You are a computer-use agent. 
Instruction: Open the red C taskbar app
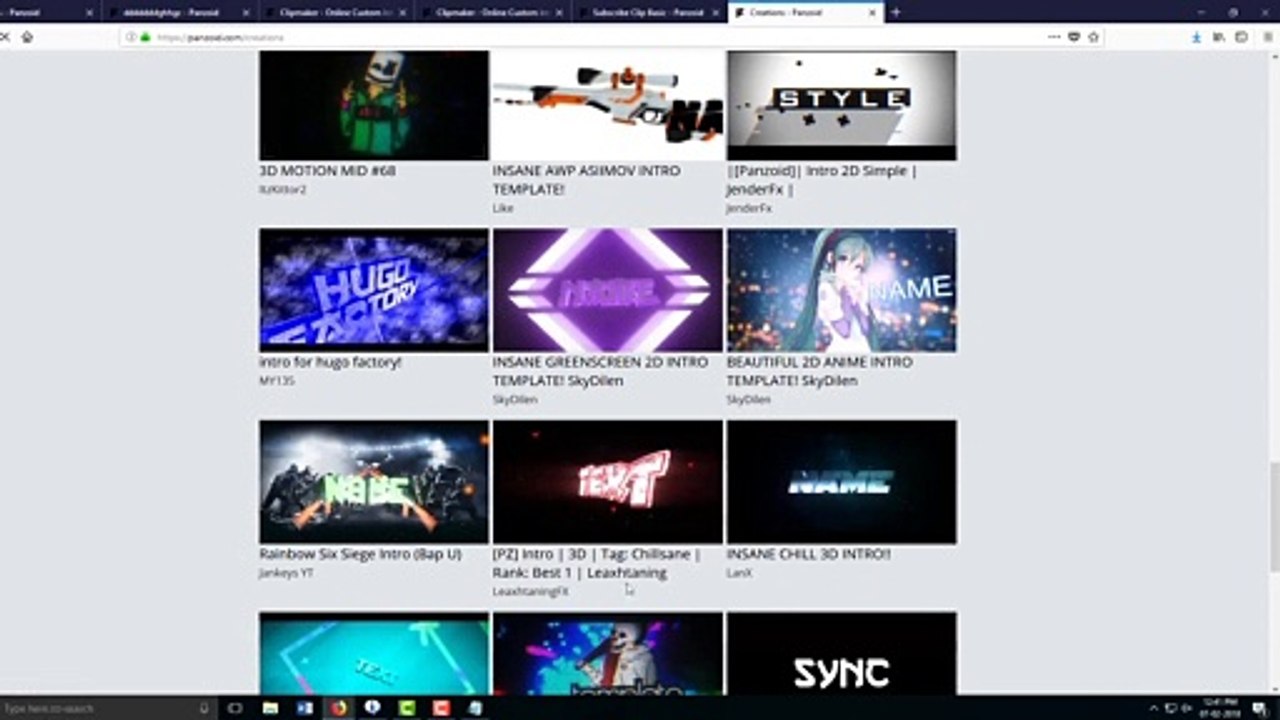click(441, 708)
